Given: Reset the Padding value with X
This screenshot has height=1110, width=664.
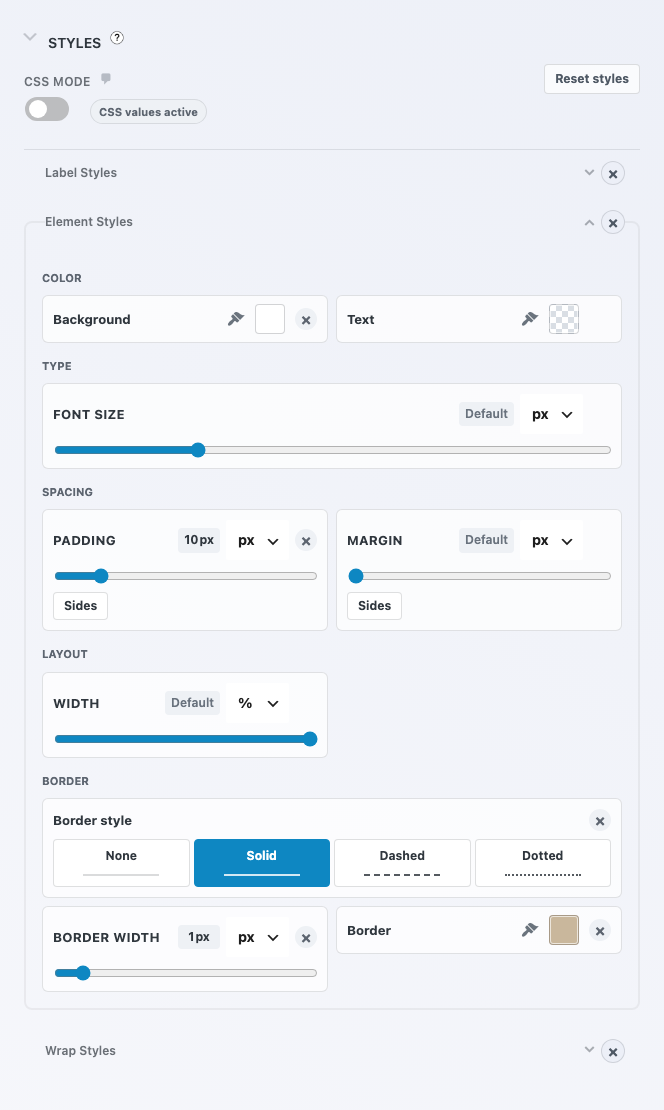Looking at the screenshot, I should pos(306,541).
